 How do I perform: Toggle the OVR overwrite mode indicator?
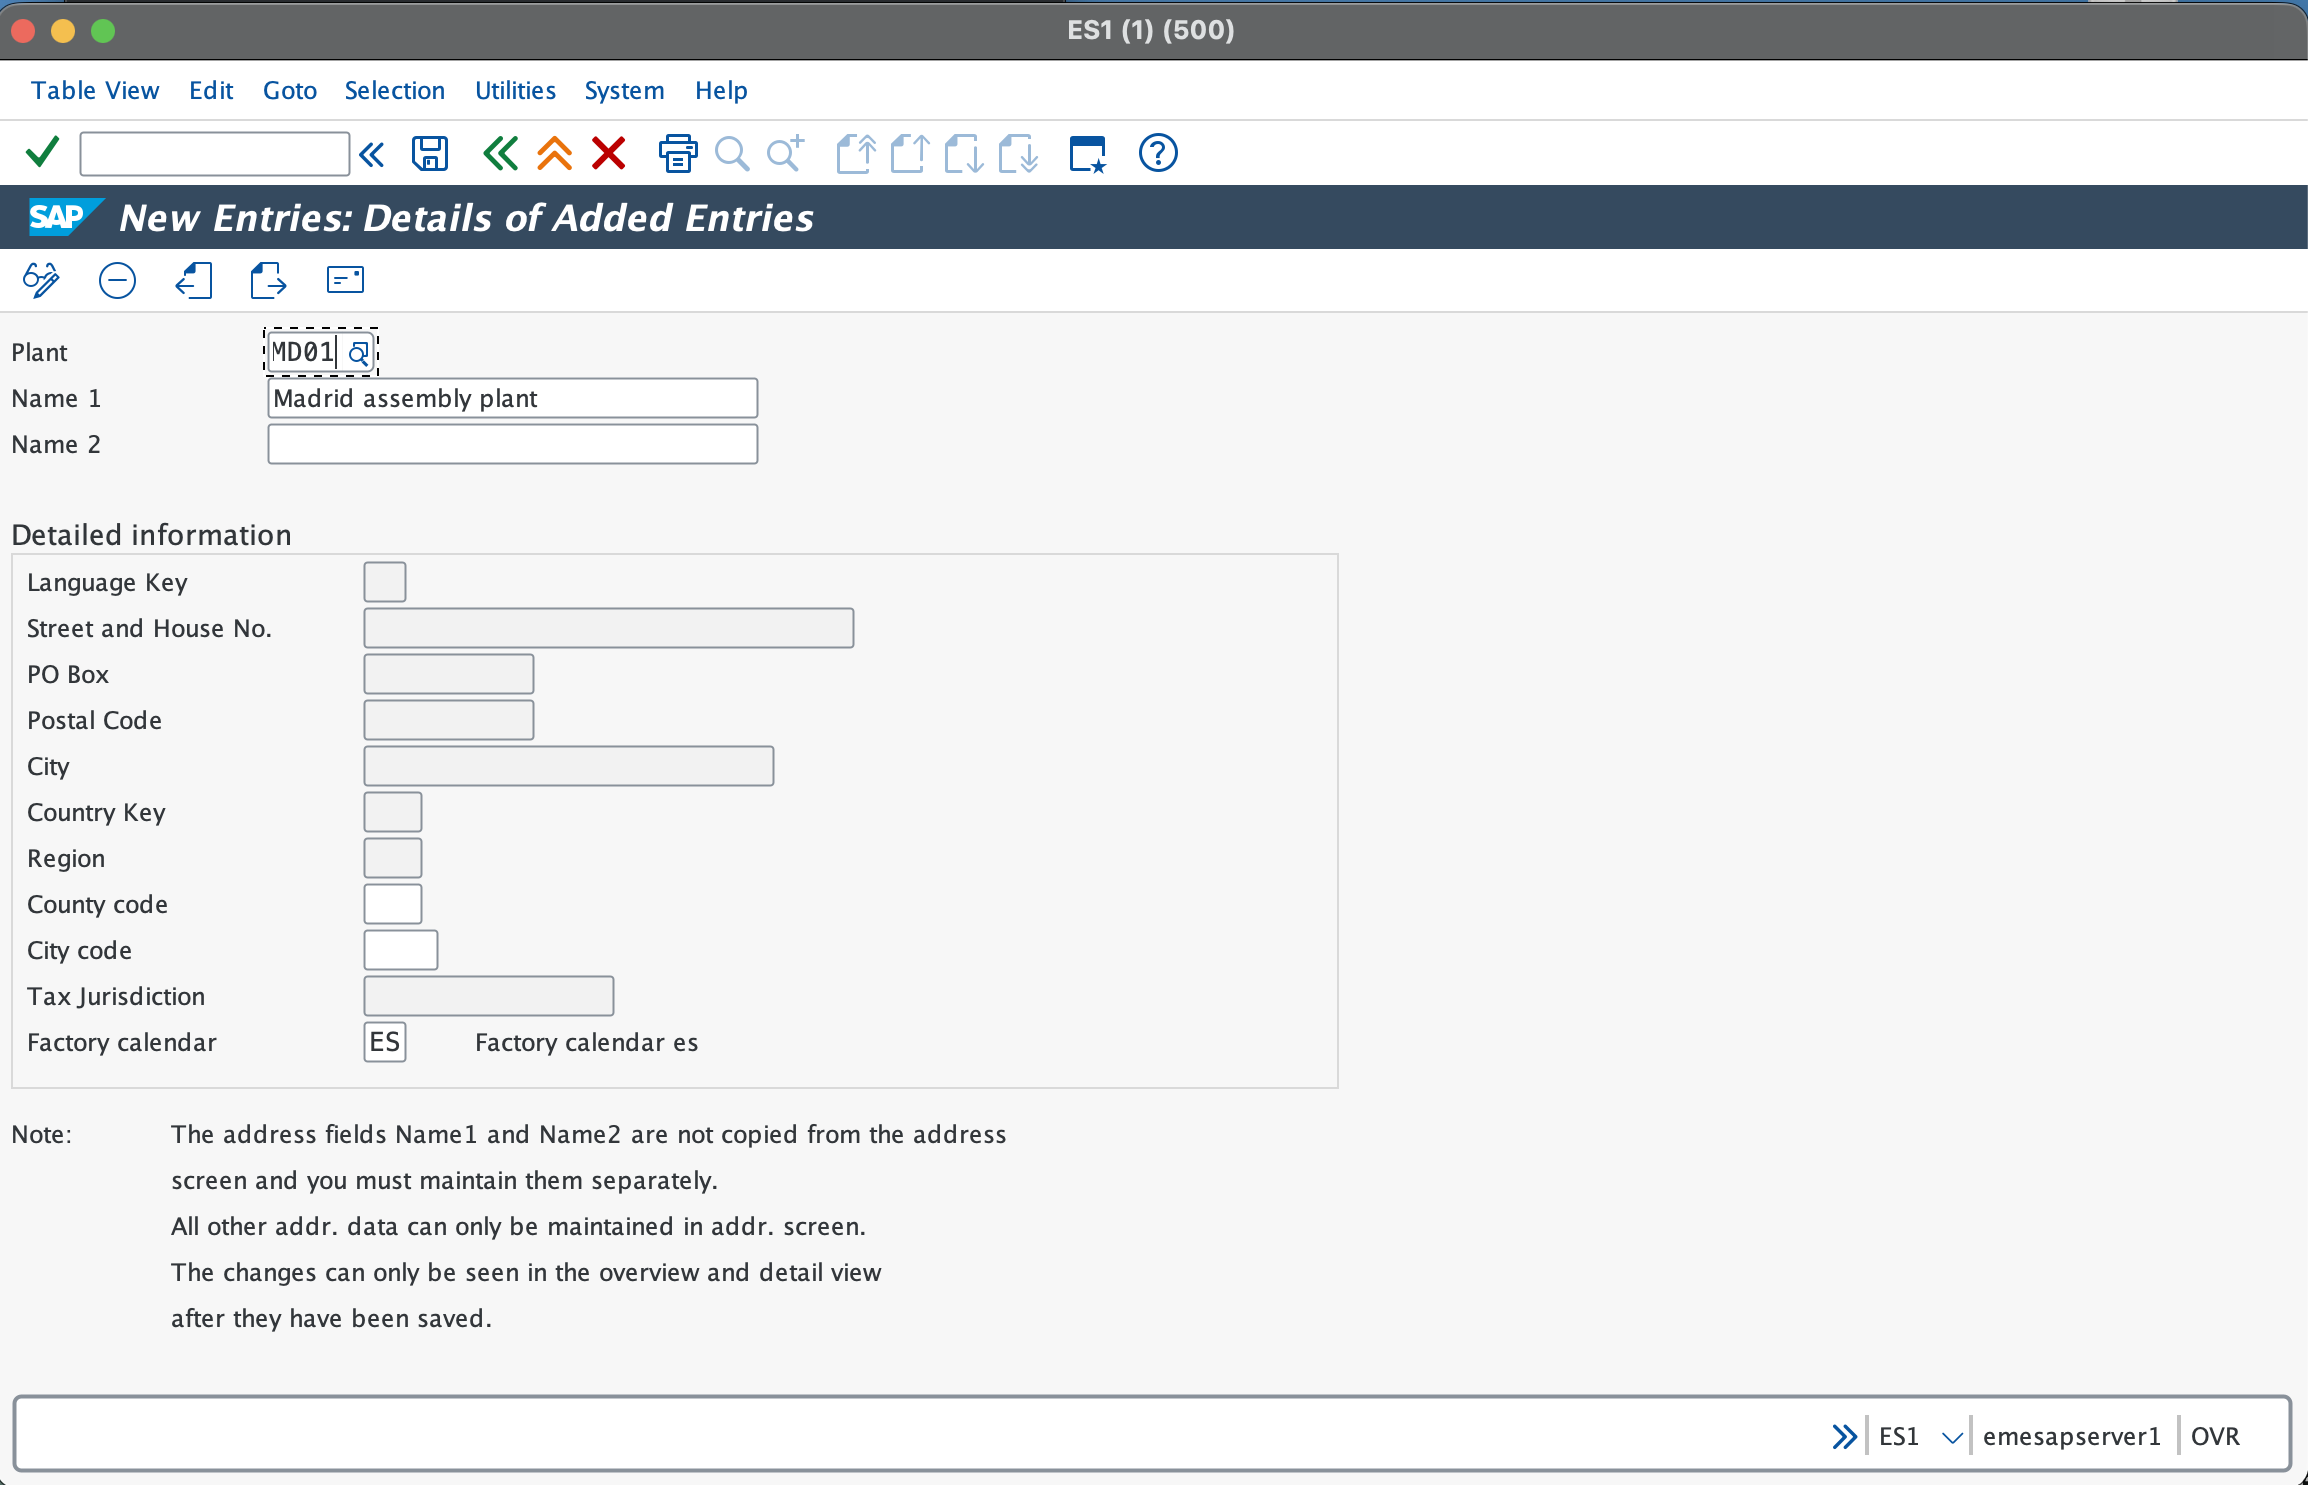pos(2215,1437)
